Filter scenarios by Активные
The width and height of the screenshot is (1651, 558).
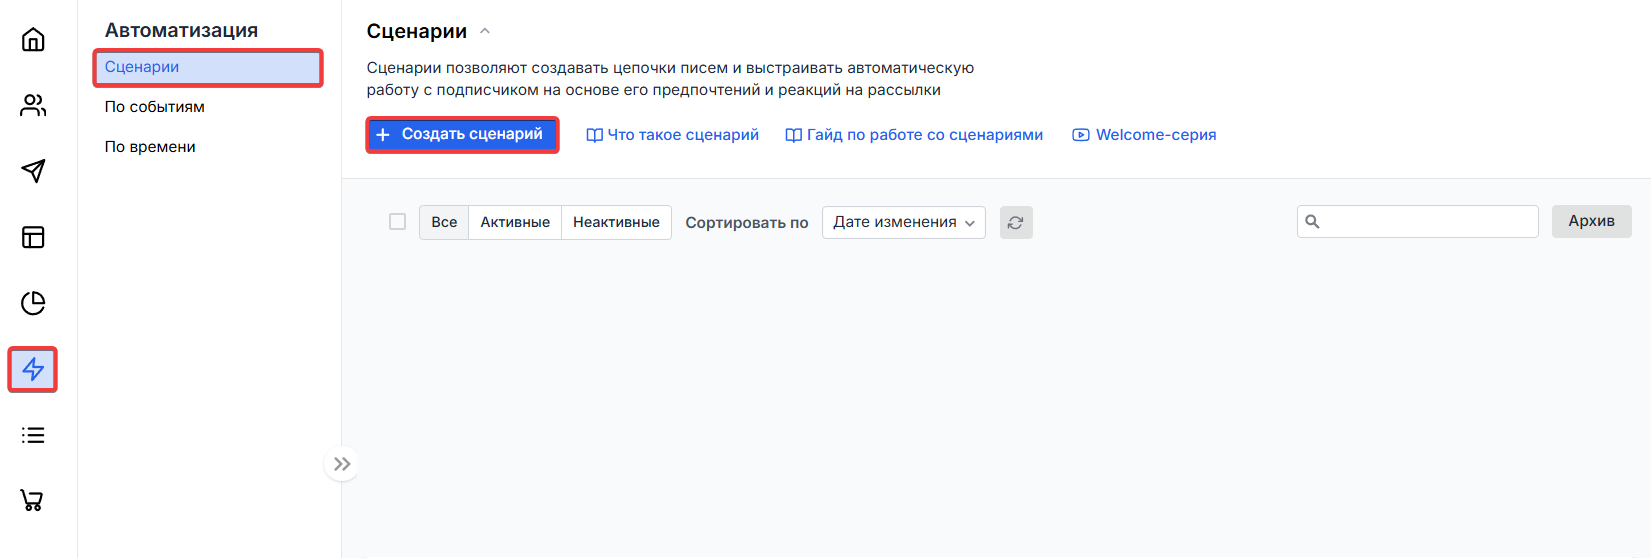(515, 222)
